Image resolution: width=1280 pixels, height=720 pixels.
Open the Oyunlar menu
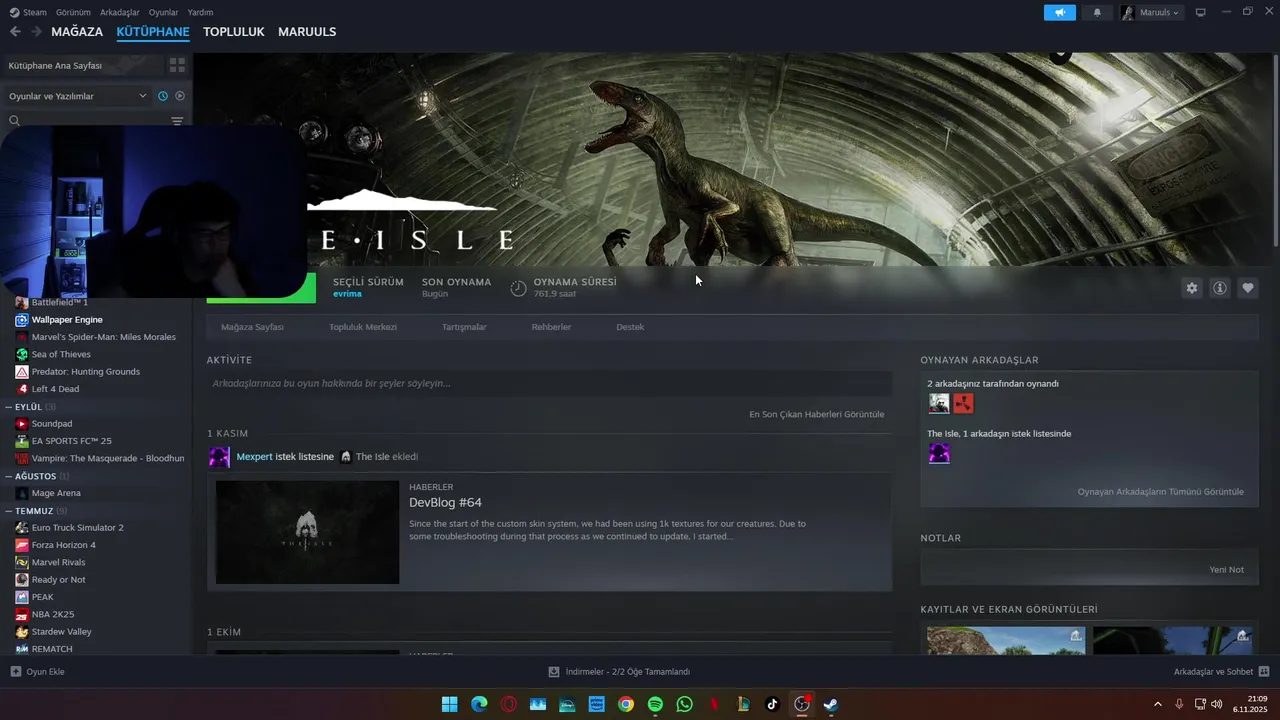[x=163, y=12]
